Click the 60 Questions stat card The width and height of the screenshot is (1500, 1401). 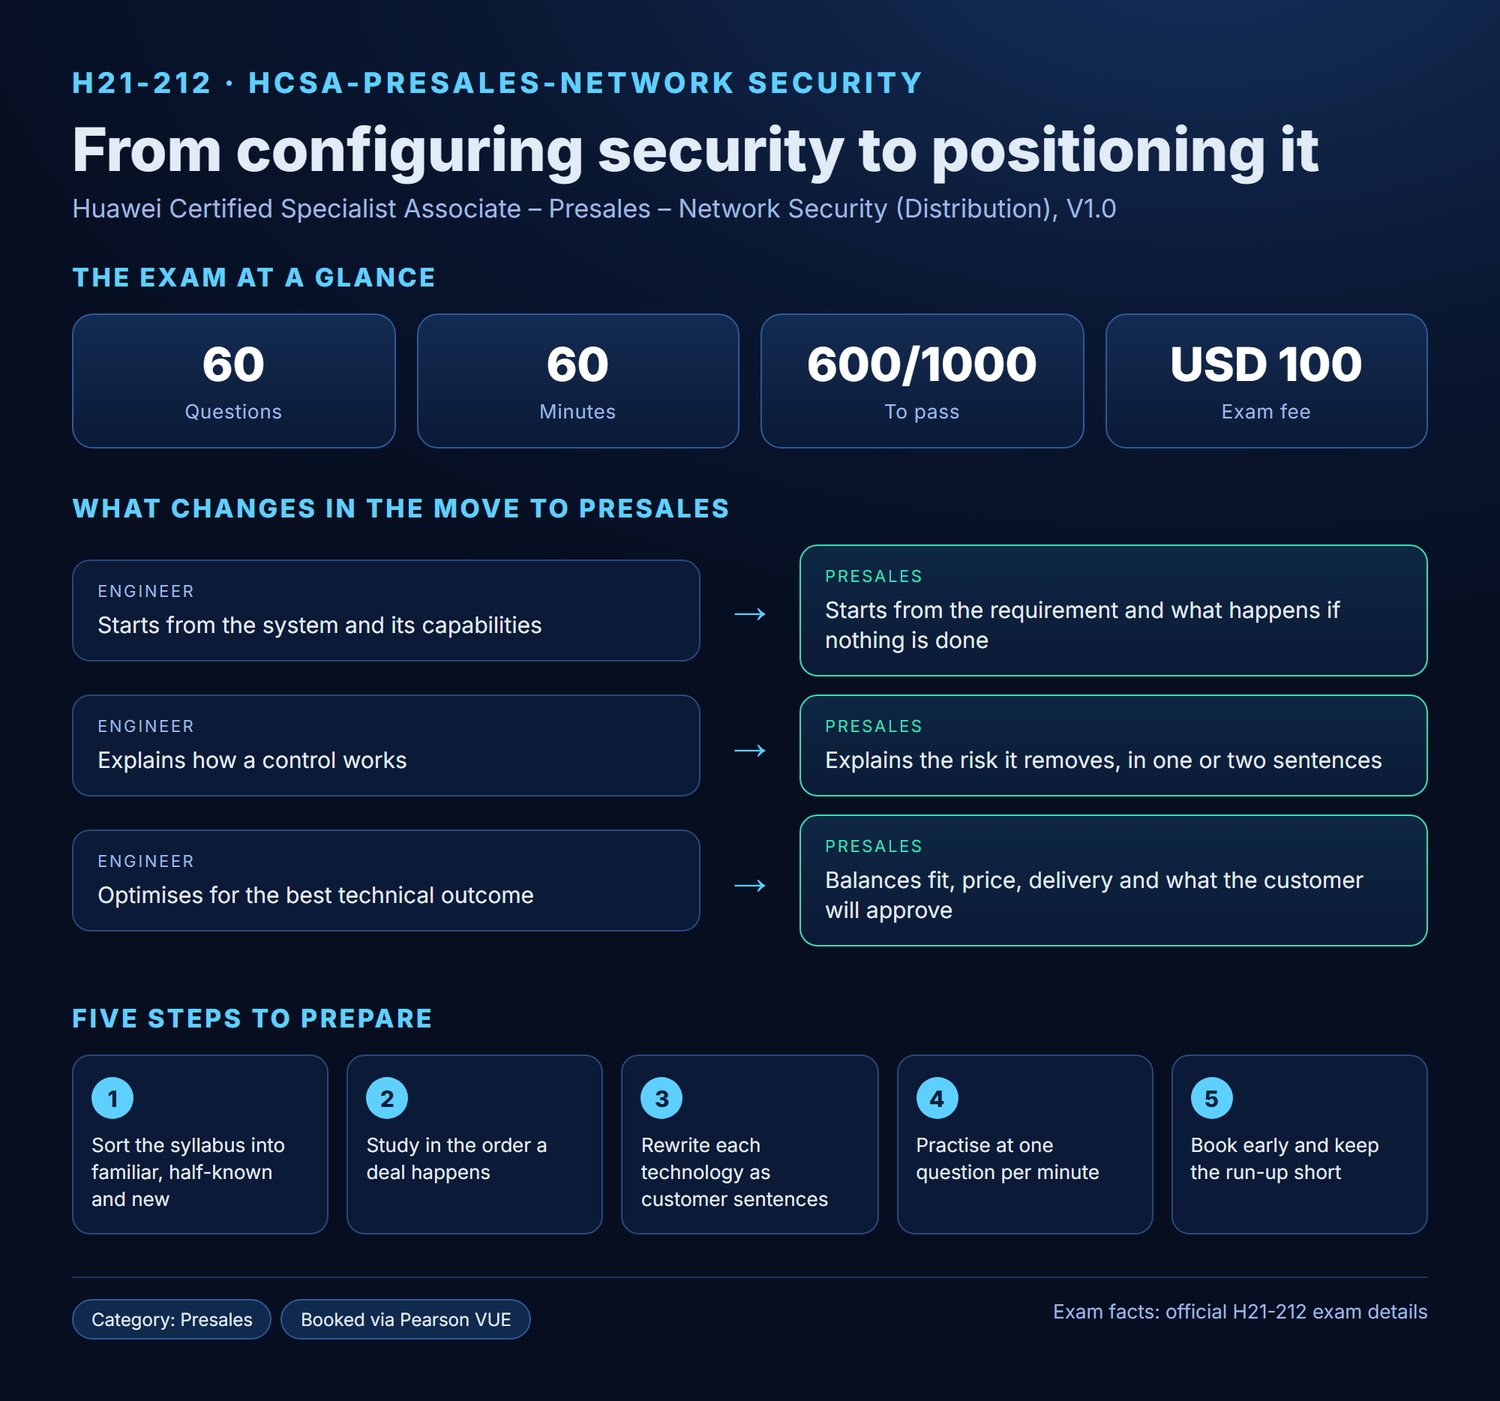coord(234,381)
